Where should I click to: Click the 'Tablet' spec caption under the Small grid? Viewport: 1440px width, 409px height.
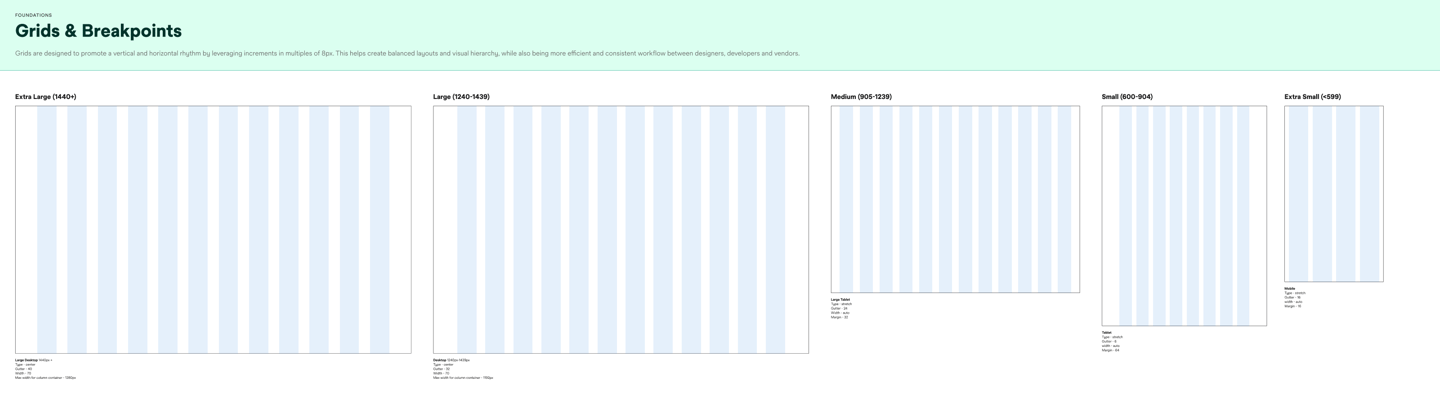(x=1112, y=341)
